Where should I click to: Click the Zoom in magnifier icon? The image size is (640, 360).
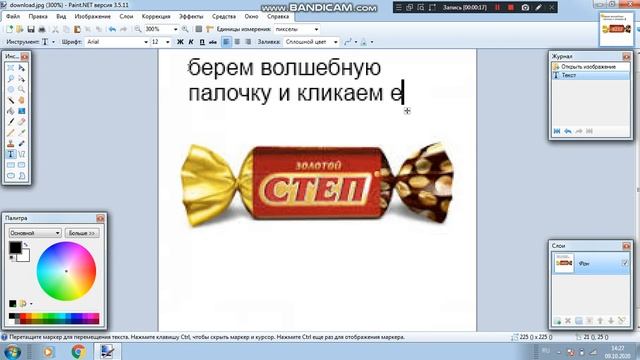tap(185, 29)
